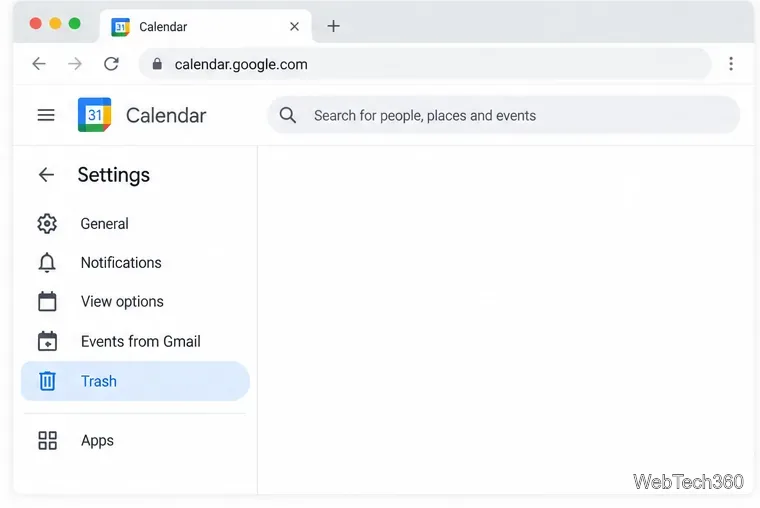
Task: Select the Trash menu item
Action: coord(135,381)
